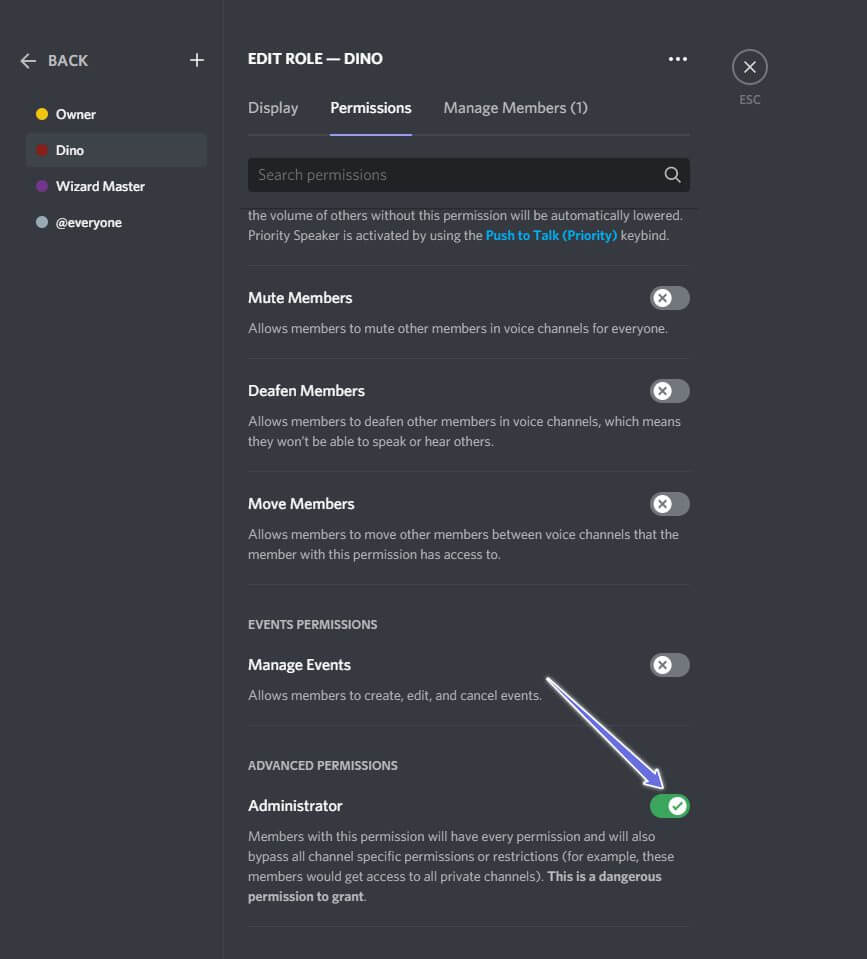
Task: Turn on the Move Members switch
Action: (670, 504)
